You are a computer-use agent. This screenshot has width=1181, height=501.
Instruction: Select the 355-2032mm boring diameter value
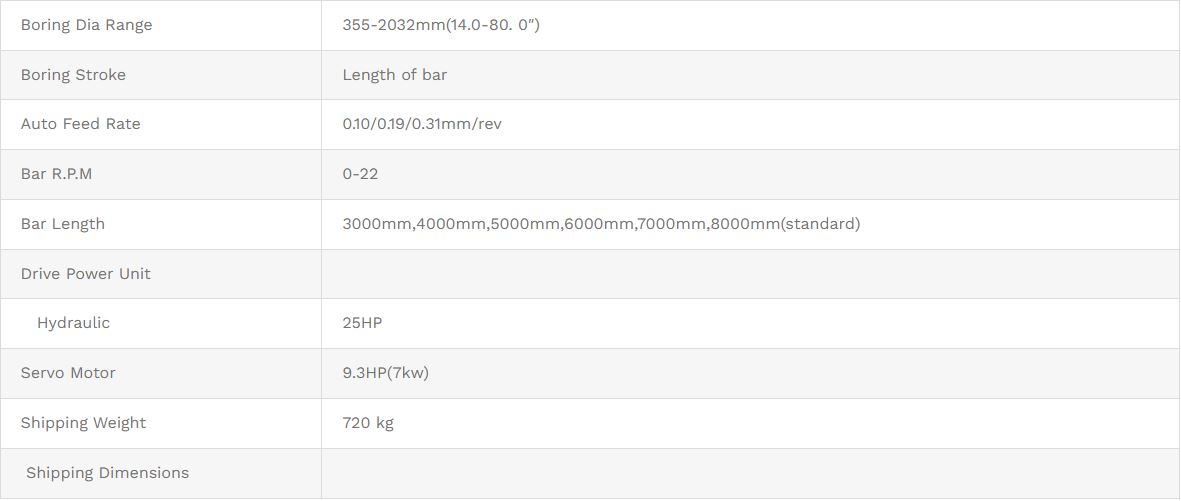point(441,25)
